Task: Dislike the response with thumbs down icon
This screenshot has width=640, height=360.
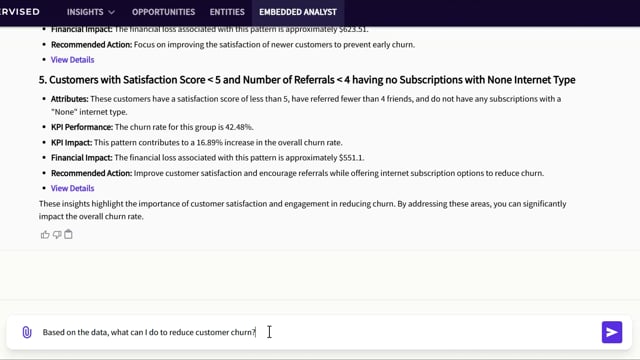Action: click(x=57, y=235)
